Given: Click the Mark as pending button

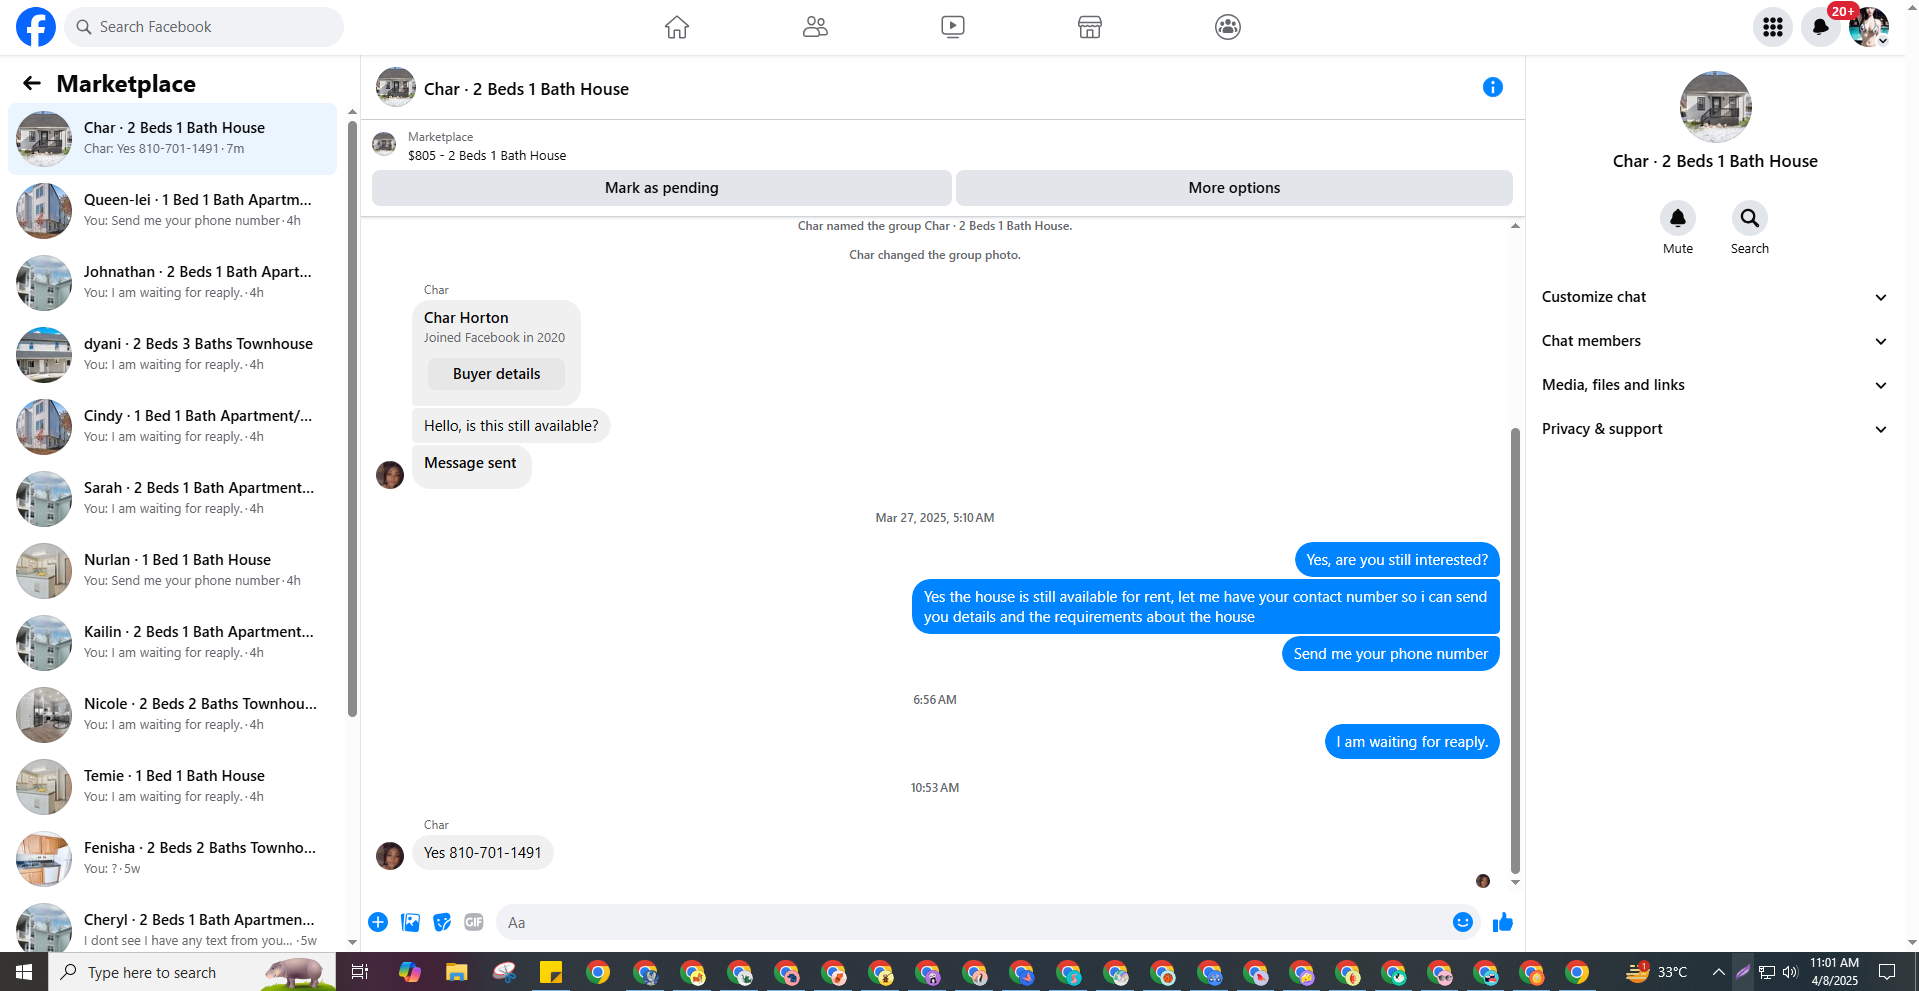Looking at the screenshot, I should 661,188.
